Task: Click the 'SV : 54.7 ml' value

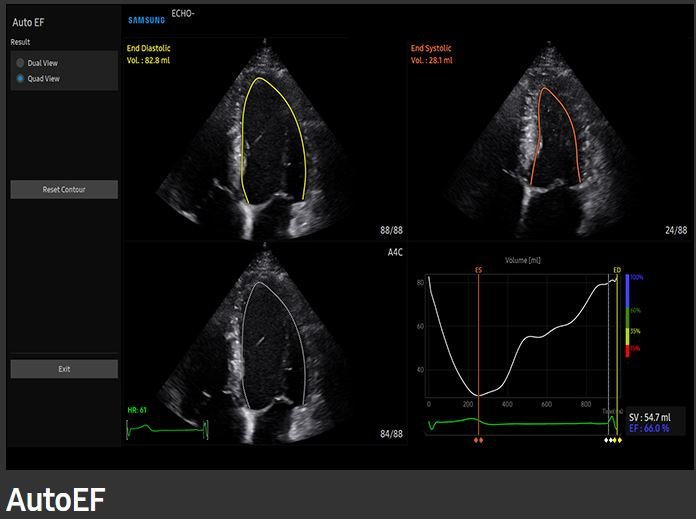Action: pyautogui.click(x=650, y=417)
